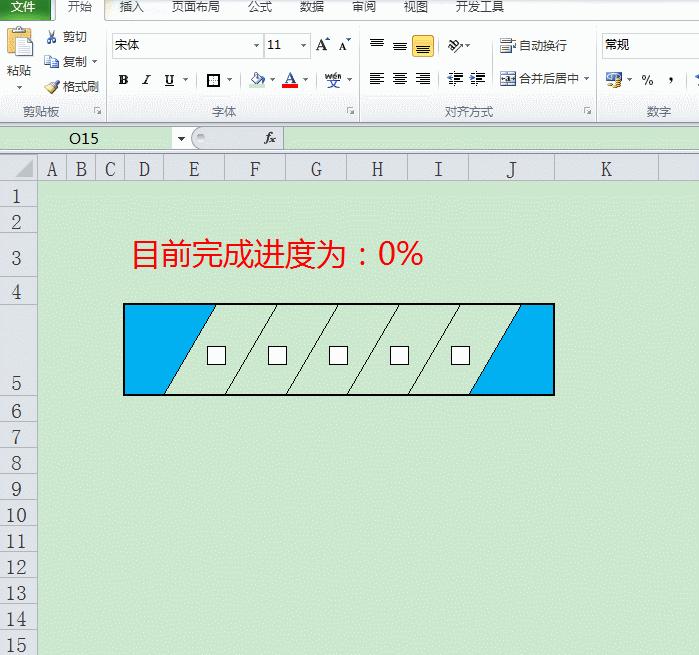699x655 pixels.
Task: Toggle the highlighted bottom align button
Action: [x=423, y=46]
